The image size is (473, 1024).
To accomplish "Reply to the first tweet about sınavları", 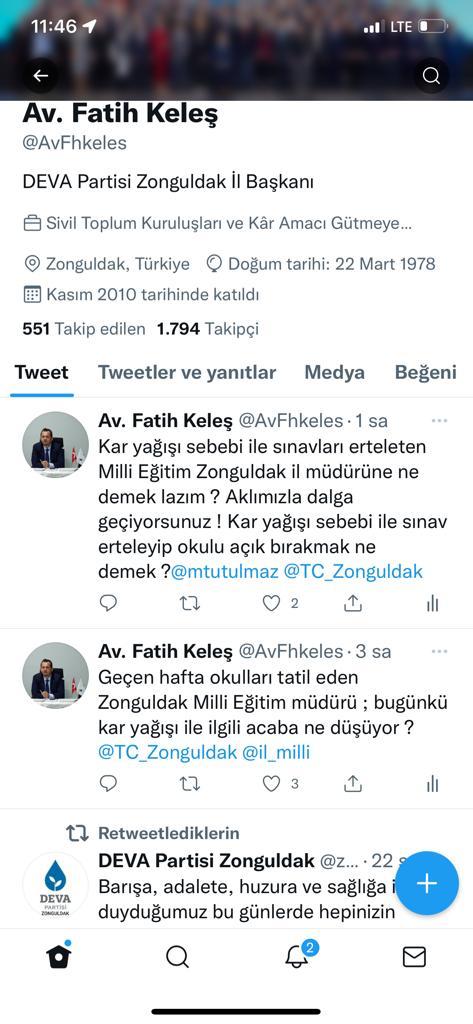I will [108, 603].
